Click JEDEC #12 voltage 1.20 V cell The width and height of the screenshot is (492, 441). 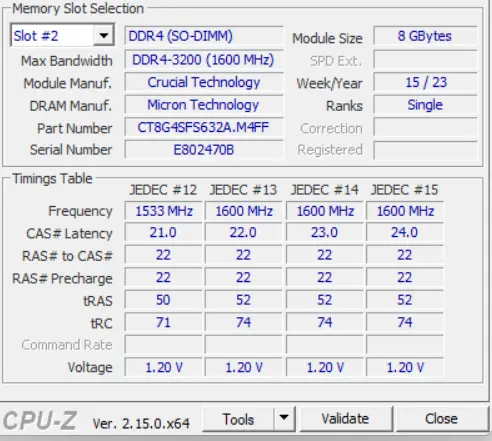[x=163, y=367]
